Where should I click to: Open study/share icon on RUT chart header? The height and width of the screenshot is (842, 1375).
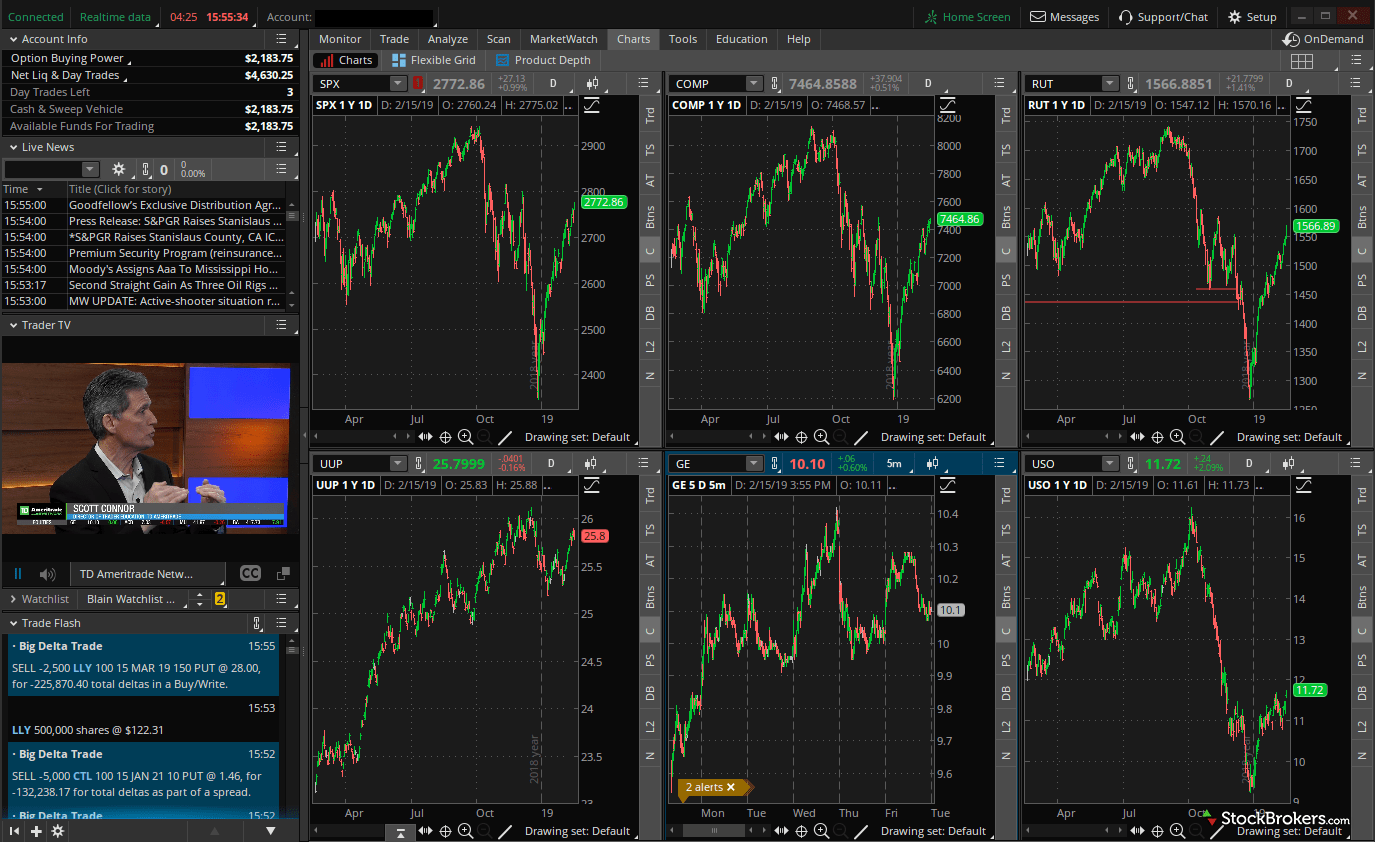(1303, 104)
